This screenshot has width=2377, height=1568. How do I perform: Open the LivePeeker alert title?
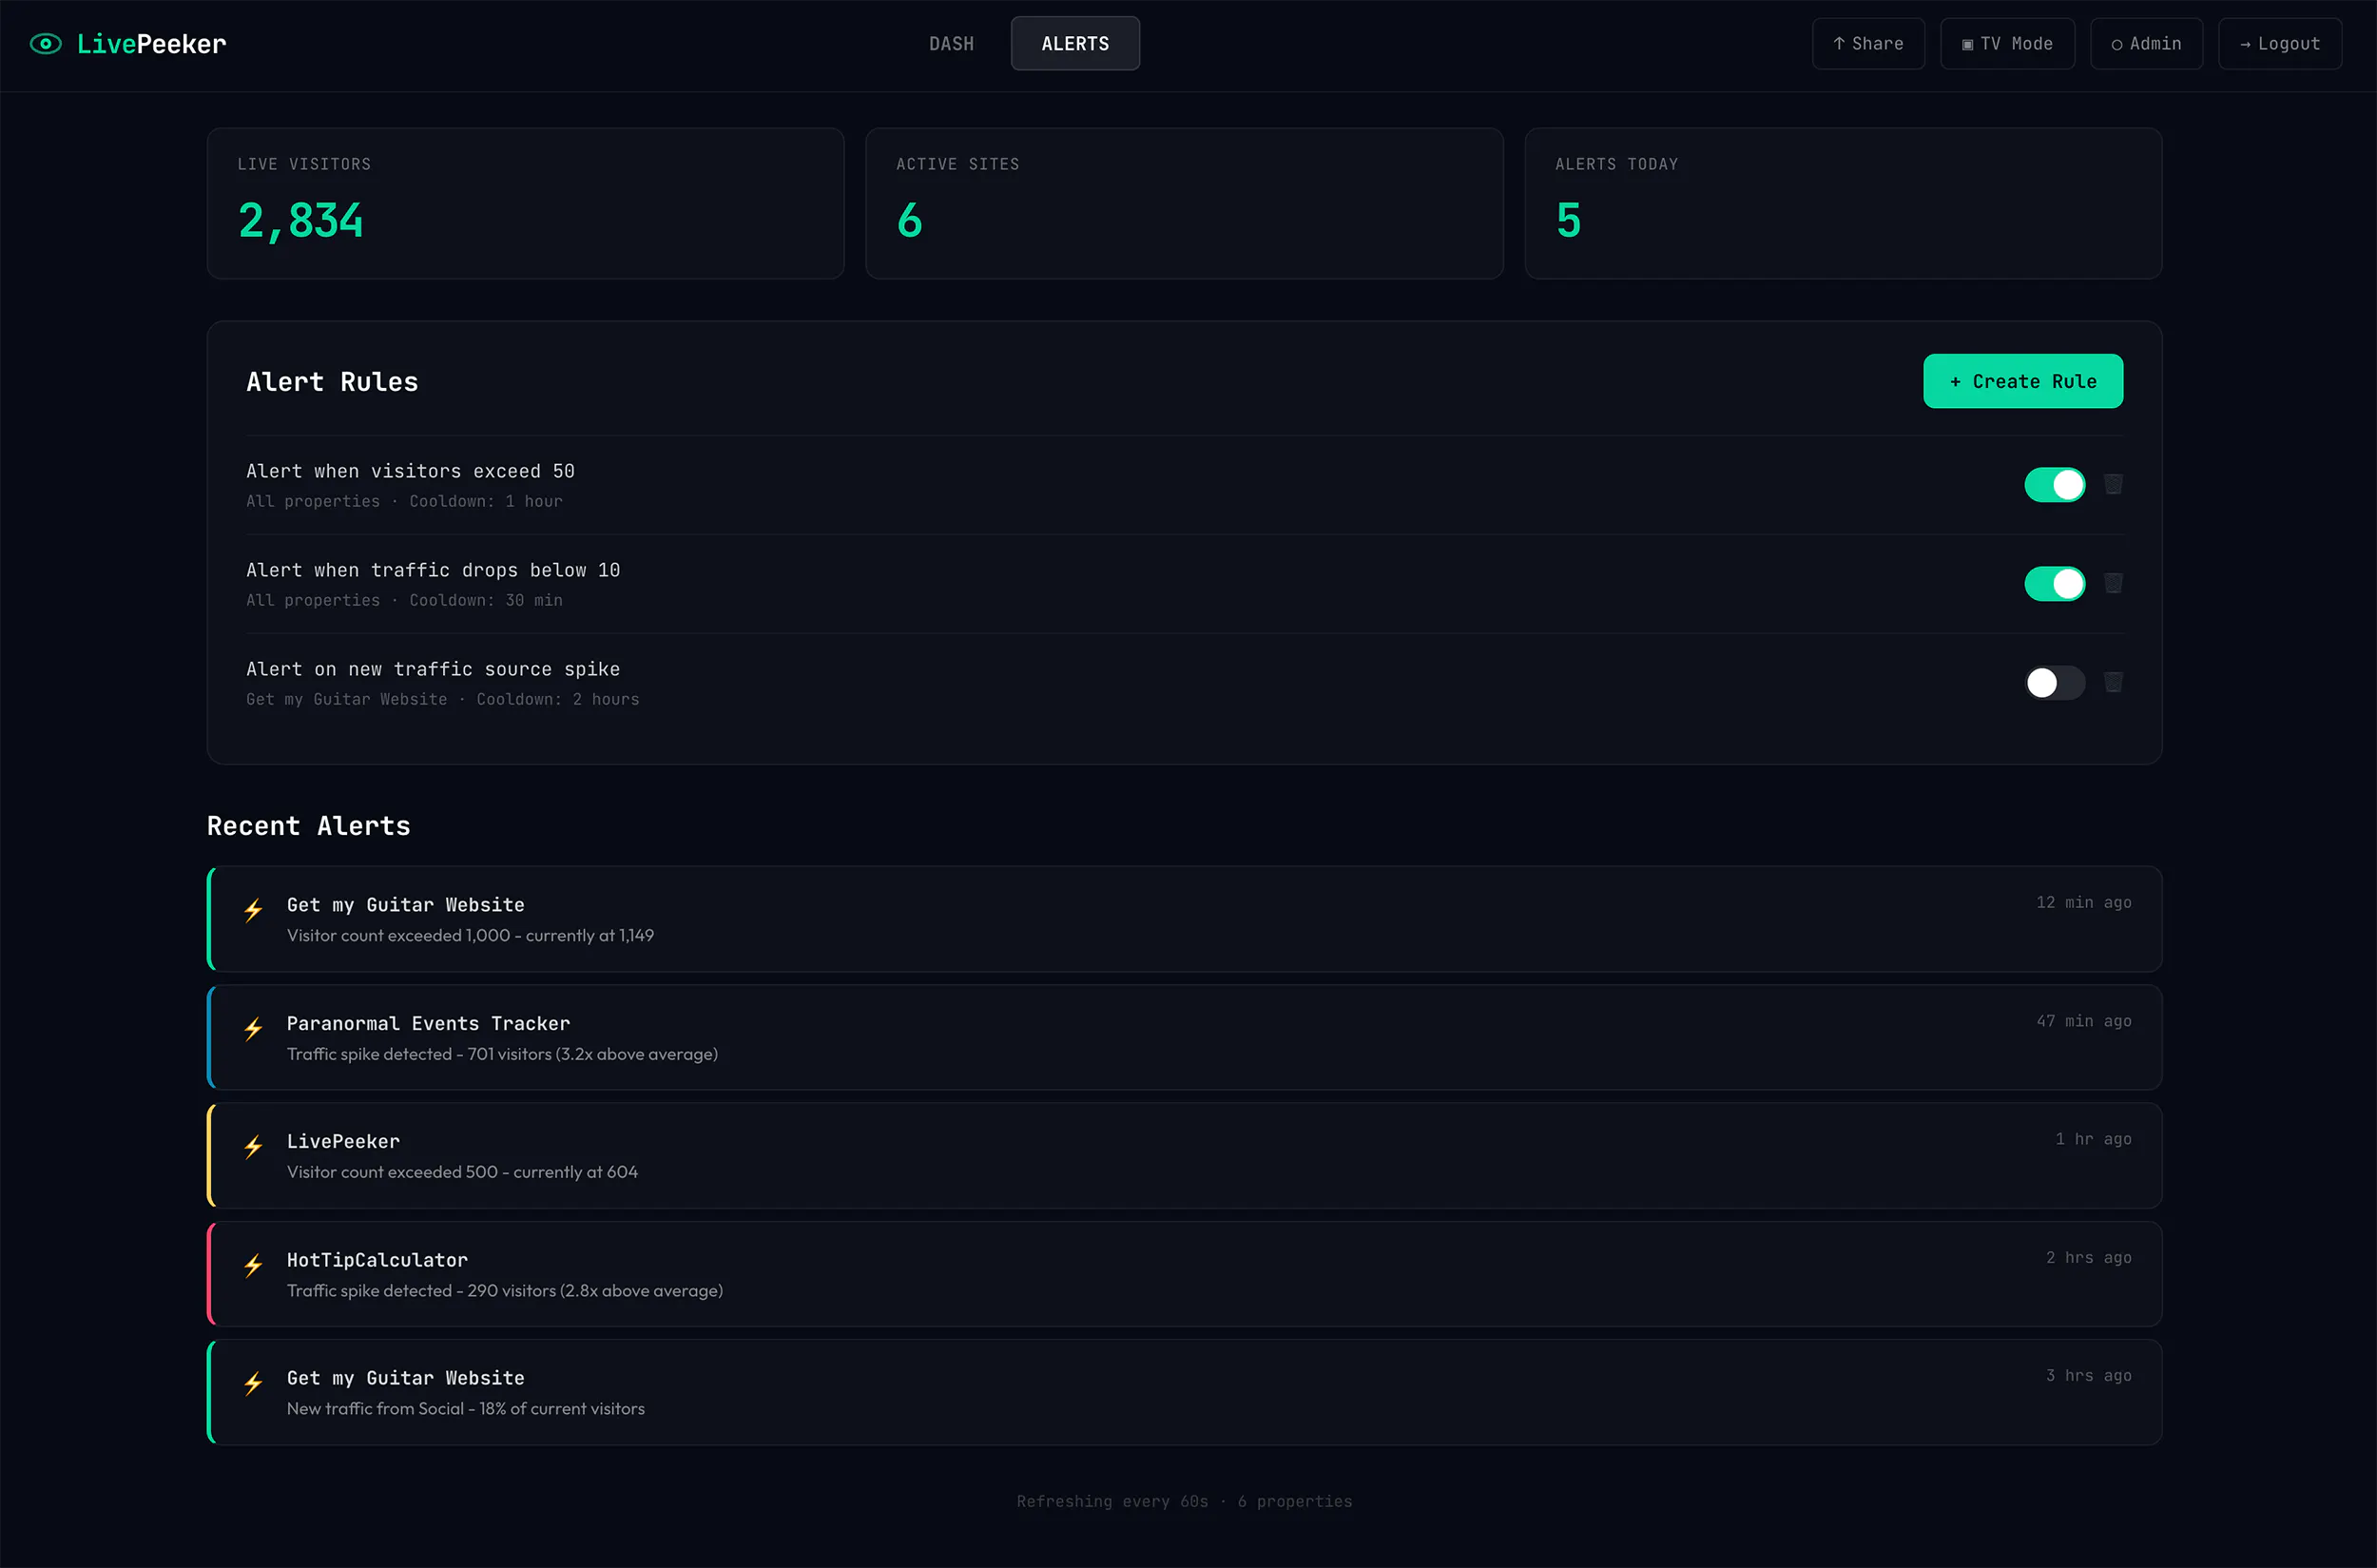[343, 1141]
